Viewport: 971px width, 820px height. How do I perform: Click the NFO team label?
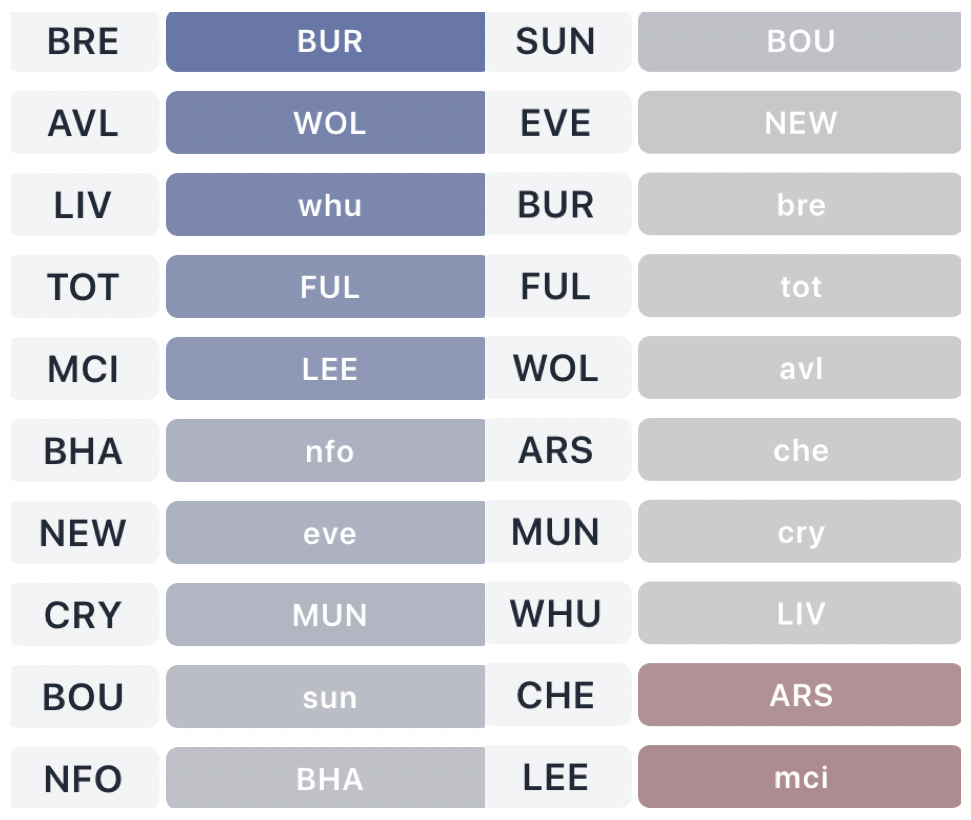[x=83, y=779]
